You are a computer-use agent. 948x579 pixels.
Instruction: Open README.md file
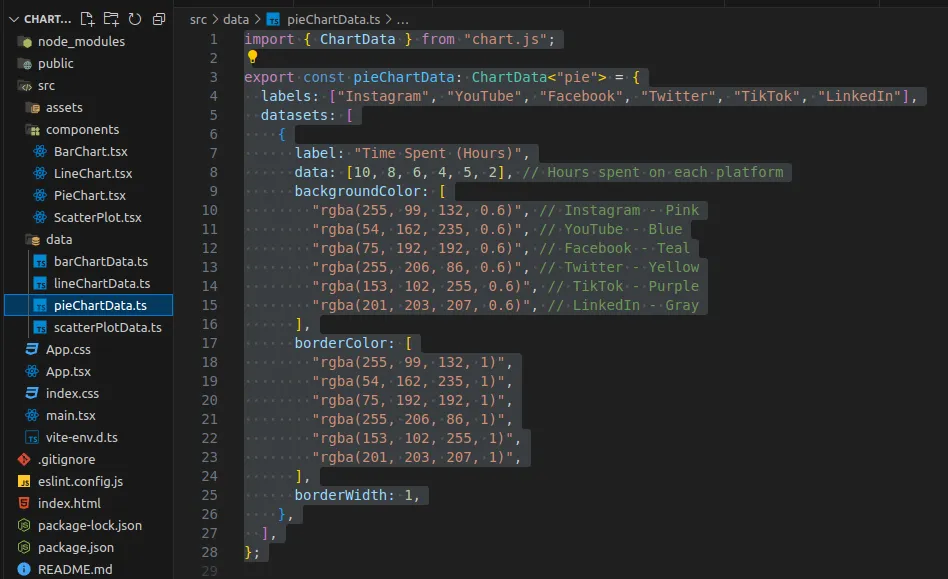(x=74, y=569)
